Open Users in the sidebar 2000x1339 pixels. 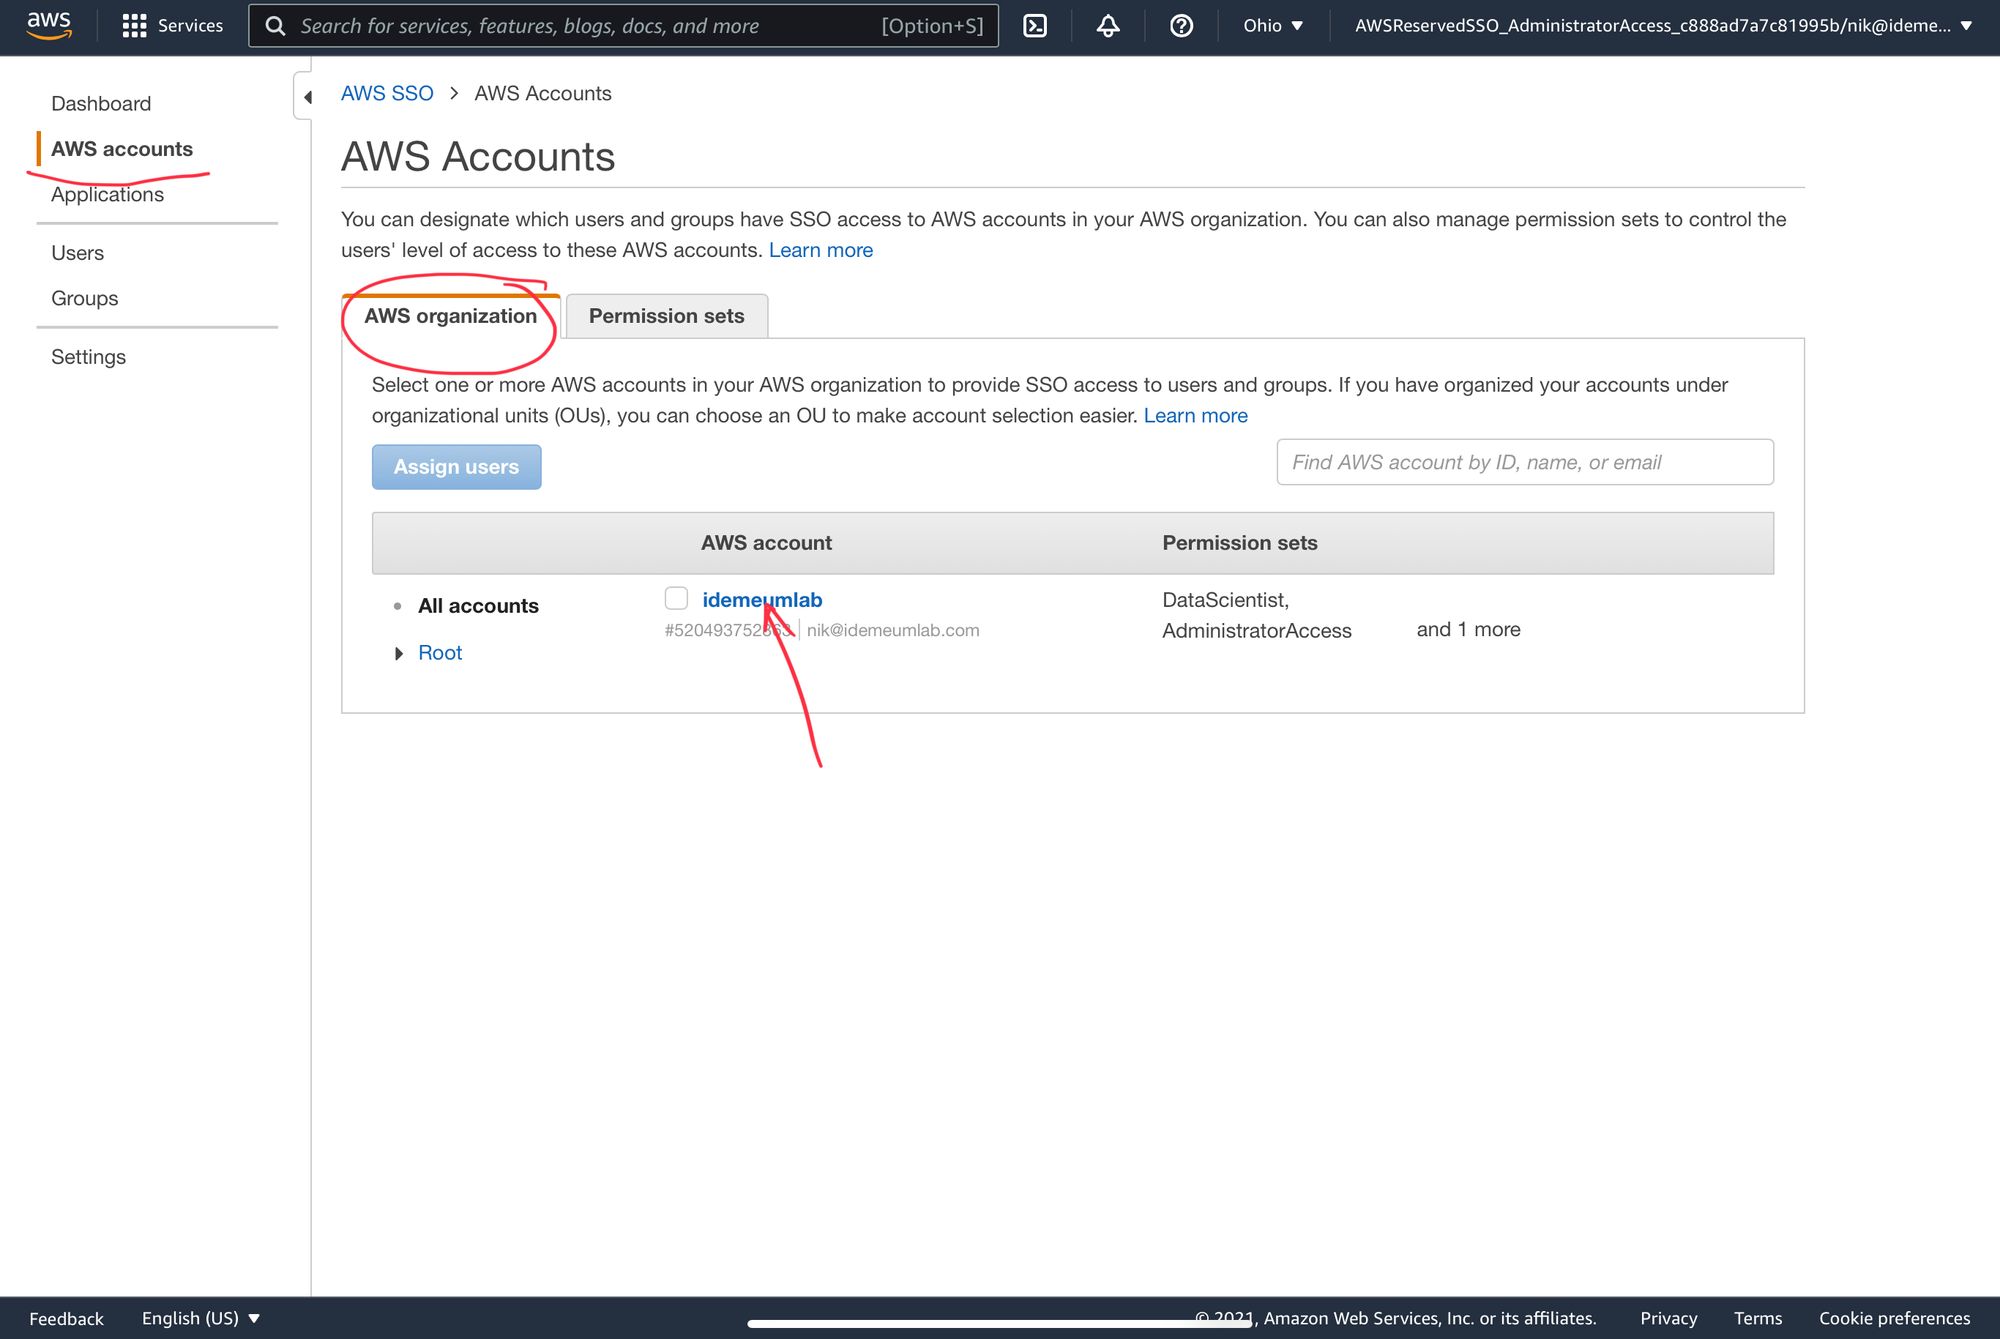[x=77, y=253]
